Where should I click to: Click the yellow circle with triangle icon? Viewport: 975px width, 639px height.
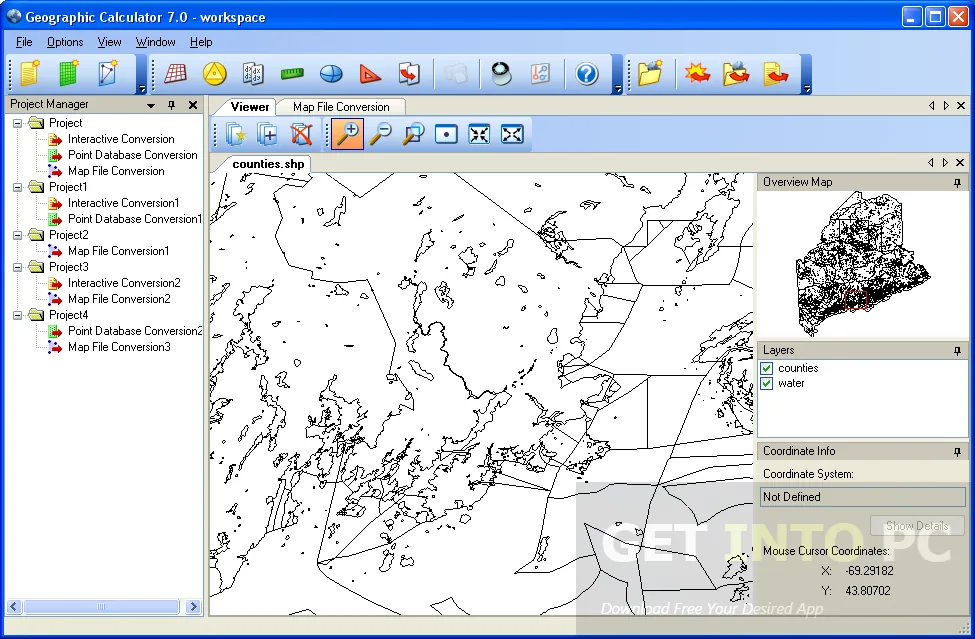[215, 73]
